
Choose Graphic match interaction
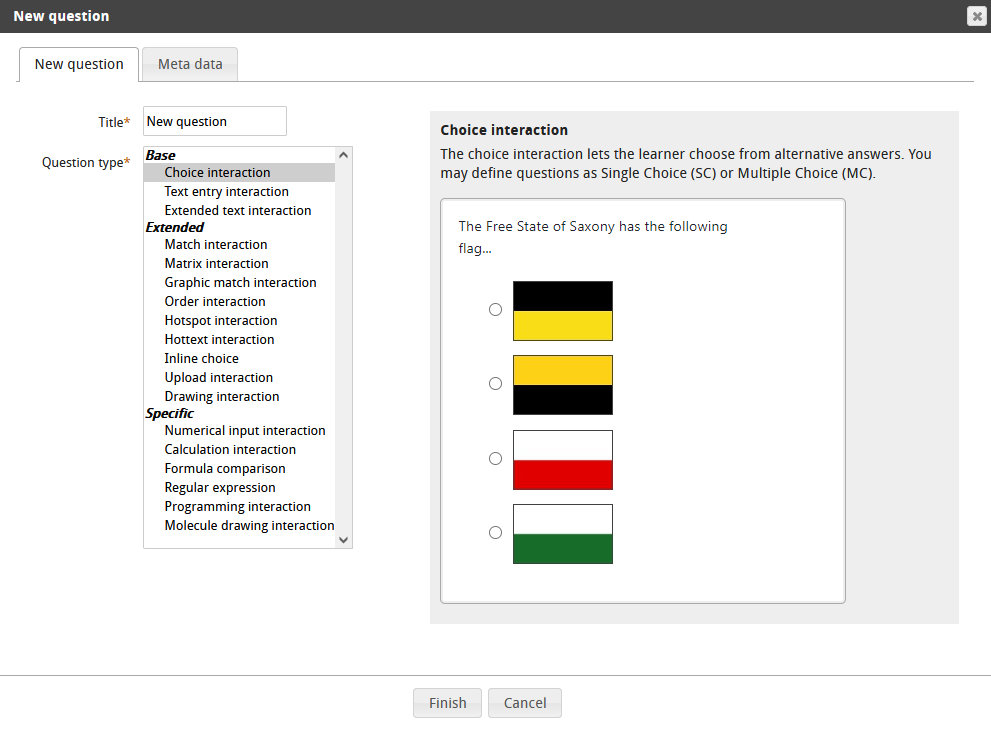click(x=240, y=282)
